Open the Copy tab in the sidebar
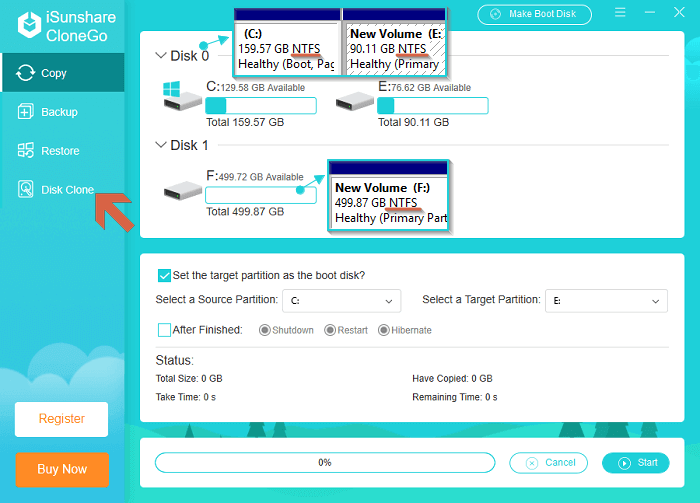 coord(63,73)
